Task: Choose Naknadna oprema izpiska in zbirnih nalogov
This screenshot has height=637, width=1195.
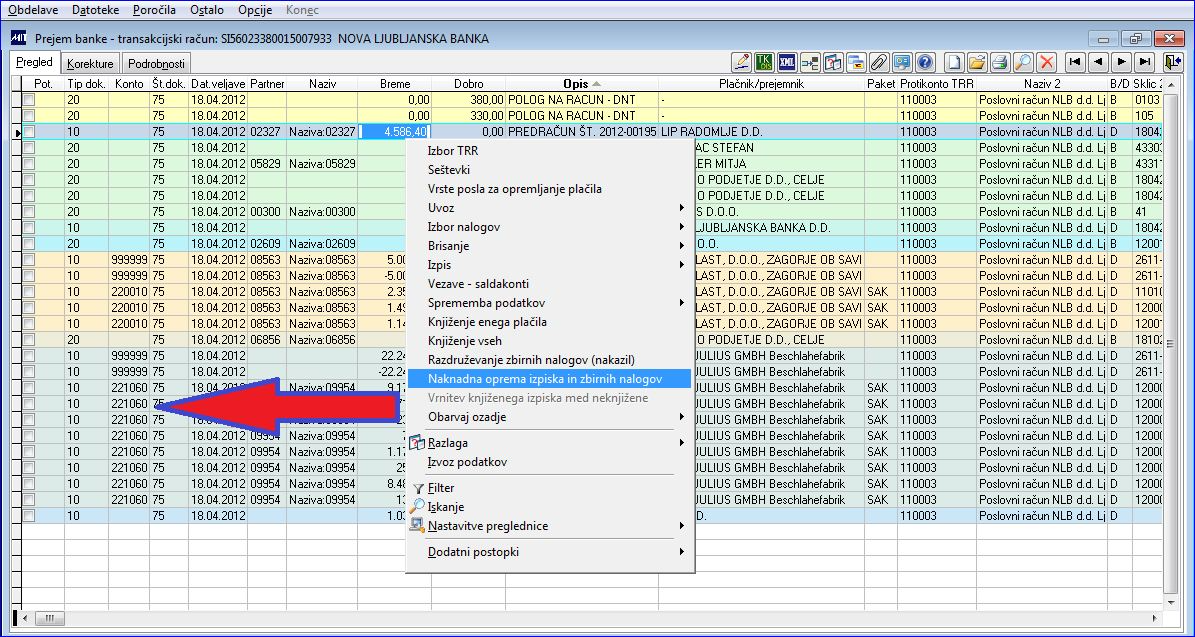Action: point(544,379)
